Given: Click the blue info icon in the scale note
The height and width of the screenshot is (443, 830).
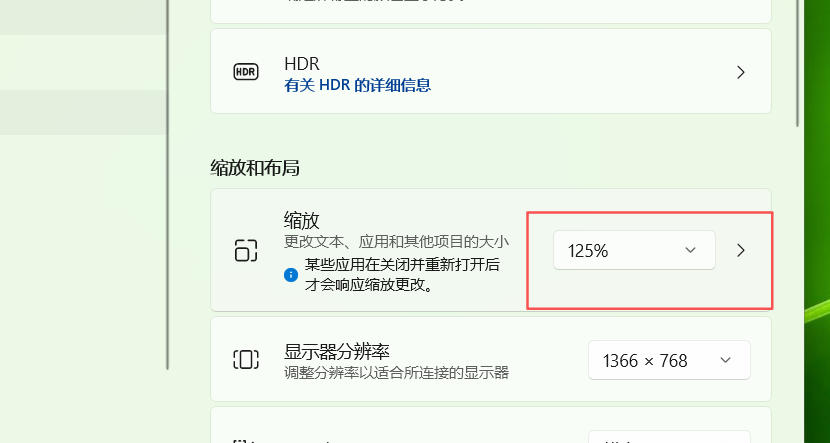Looking at the screenshot, I should pos(291,274).
